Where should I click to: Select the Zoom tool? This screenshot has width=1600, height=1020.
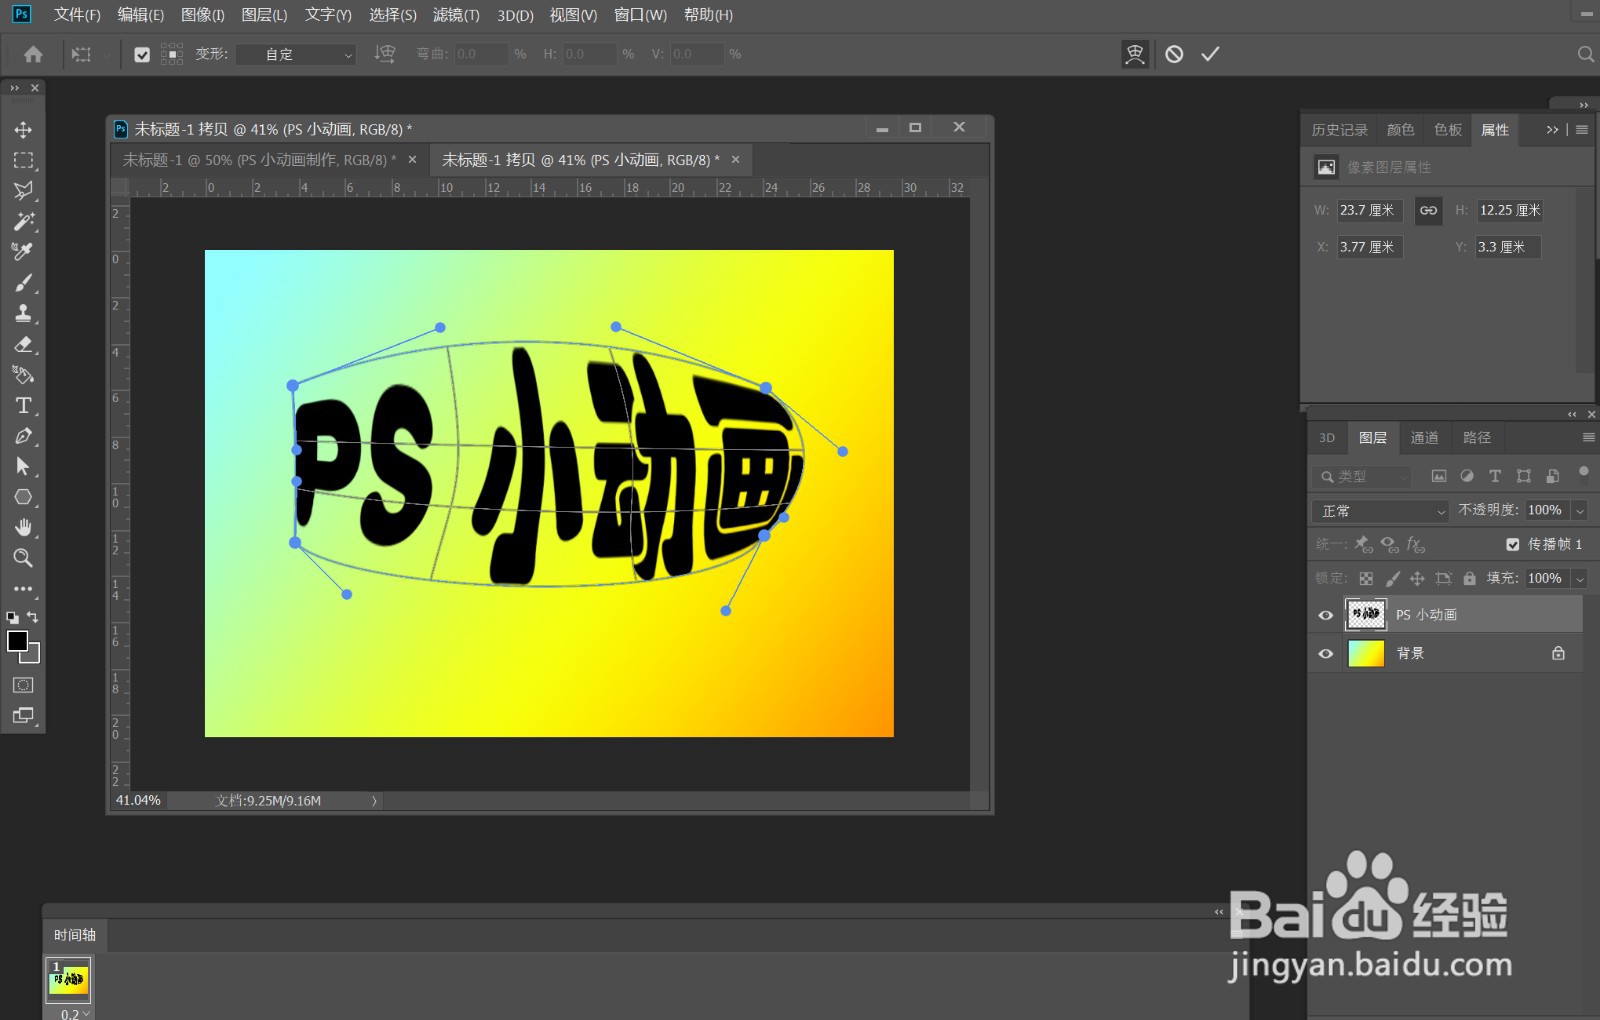(24, 558)
